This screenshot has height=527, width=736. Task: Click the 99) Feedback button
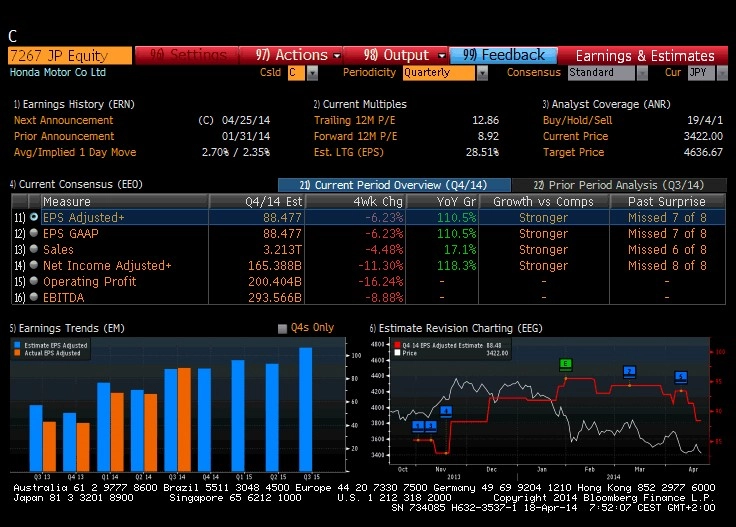[x=504, y=55]
